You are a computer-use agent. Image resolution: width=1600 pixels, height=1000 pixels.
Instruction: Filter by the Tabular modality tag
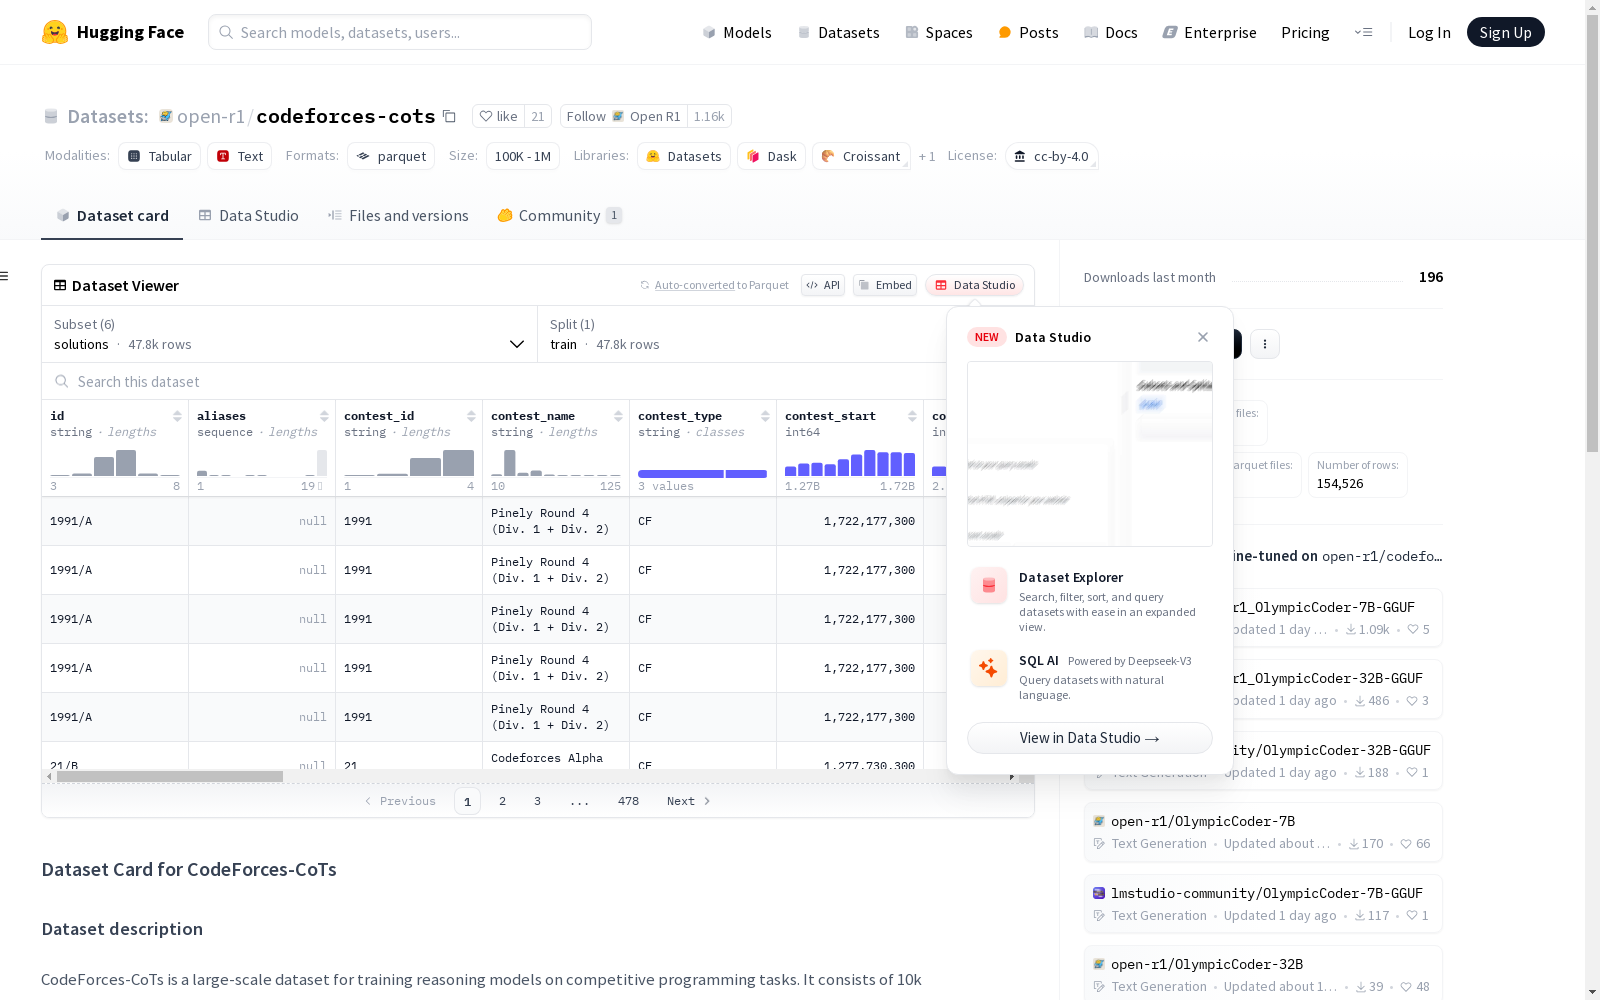click(x=160, y=156)
